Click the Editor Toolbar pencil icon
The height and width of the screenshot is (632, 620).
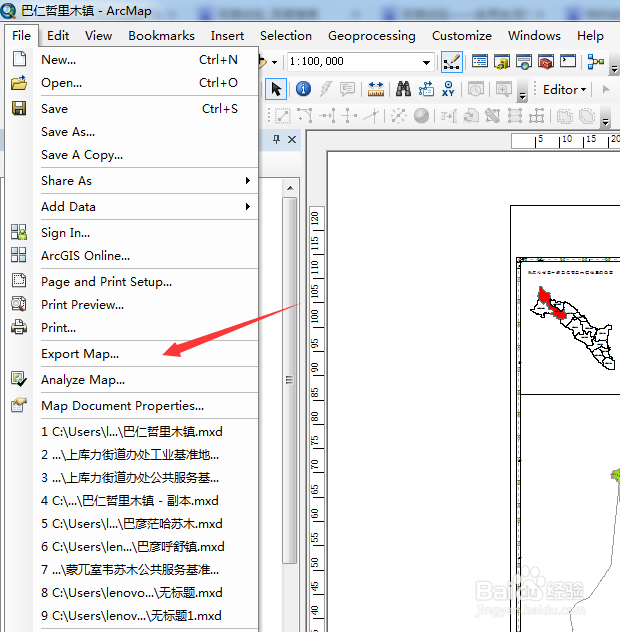(451, 62)
